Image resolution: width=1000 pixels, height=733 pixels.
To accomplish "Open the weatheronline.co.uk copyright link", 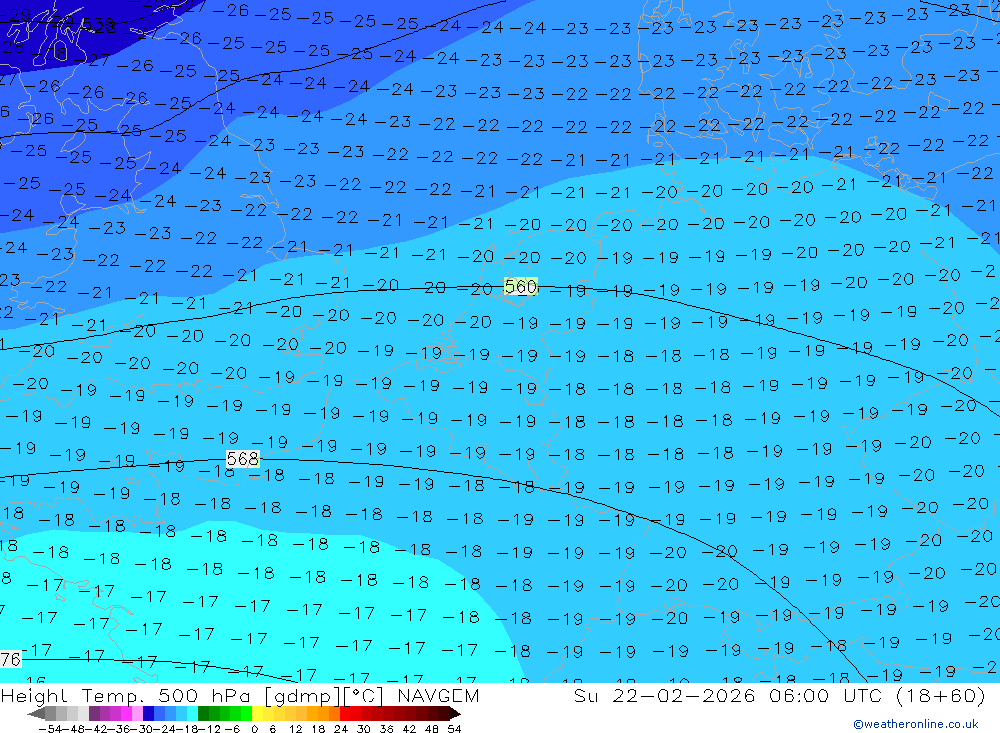I will pos(916,724).
